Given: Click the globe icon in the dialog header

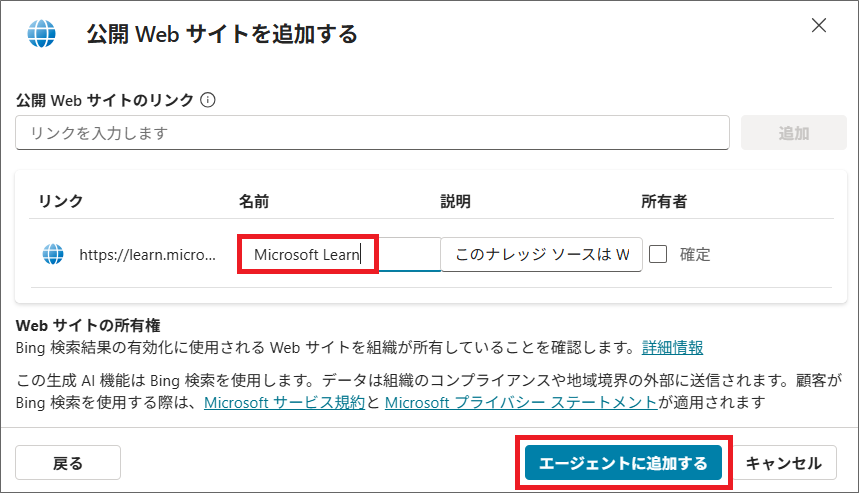Looking at the screenshot, I should coord(42,33).
